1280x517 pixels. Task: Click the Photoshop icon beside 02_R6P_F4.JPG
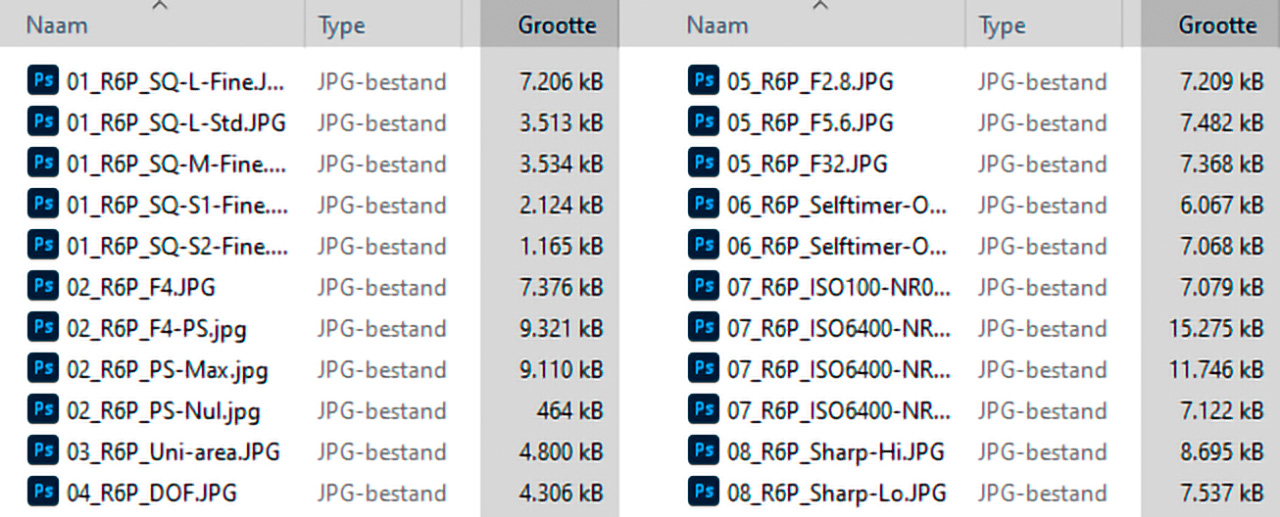(x=43, y=287)
